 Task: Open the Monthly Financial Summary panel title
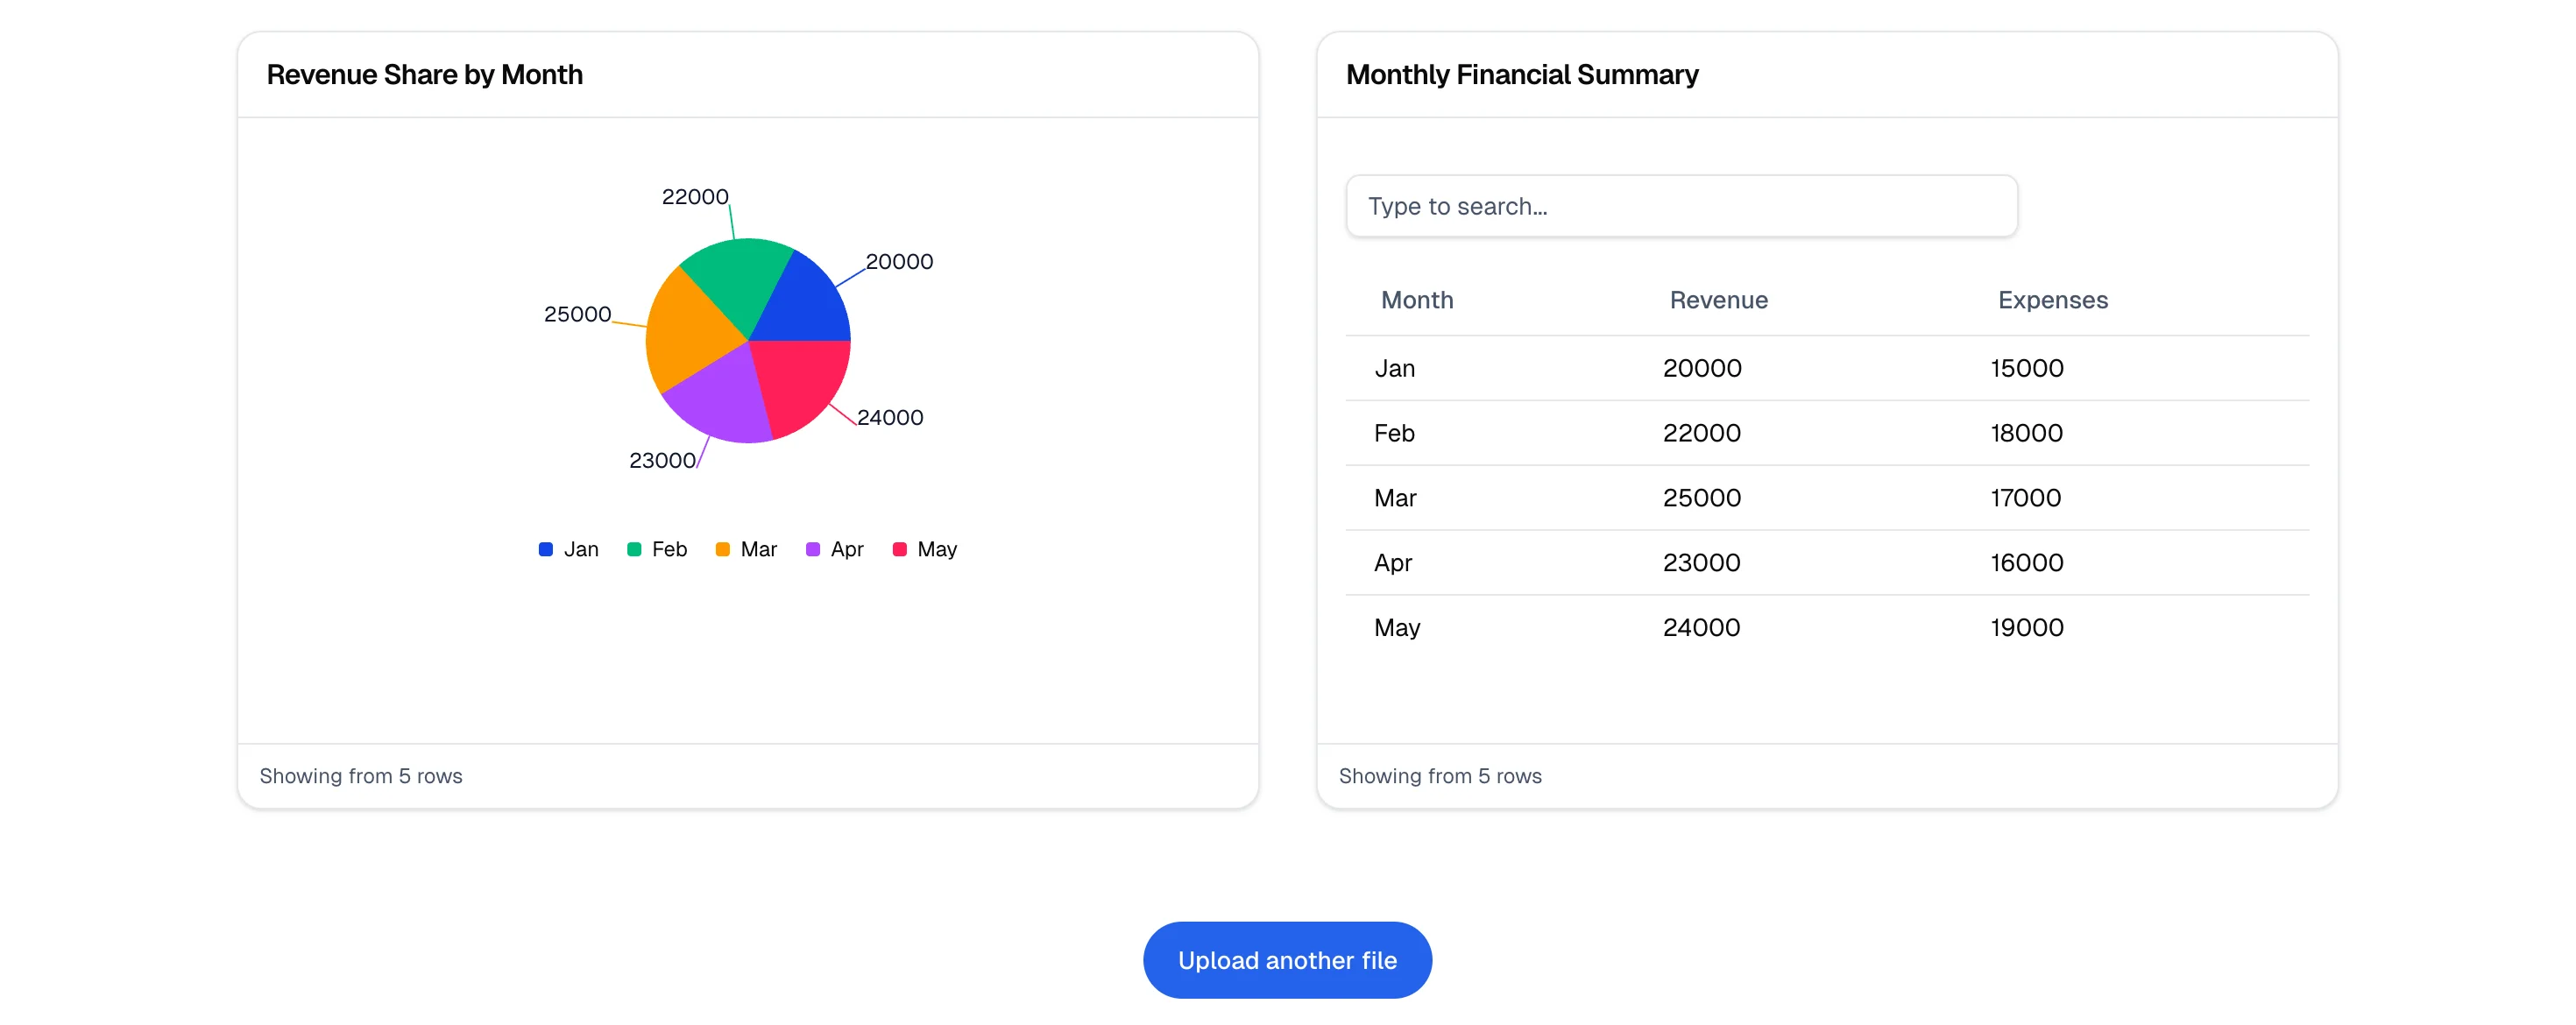pos(1523,74)
